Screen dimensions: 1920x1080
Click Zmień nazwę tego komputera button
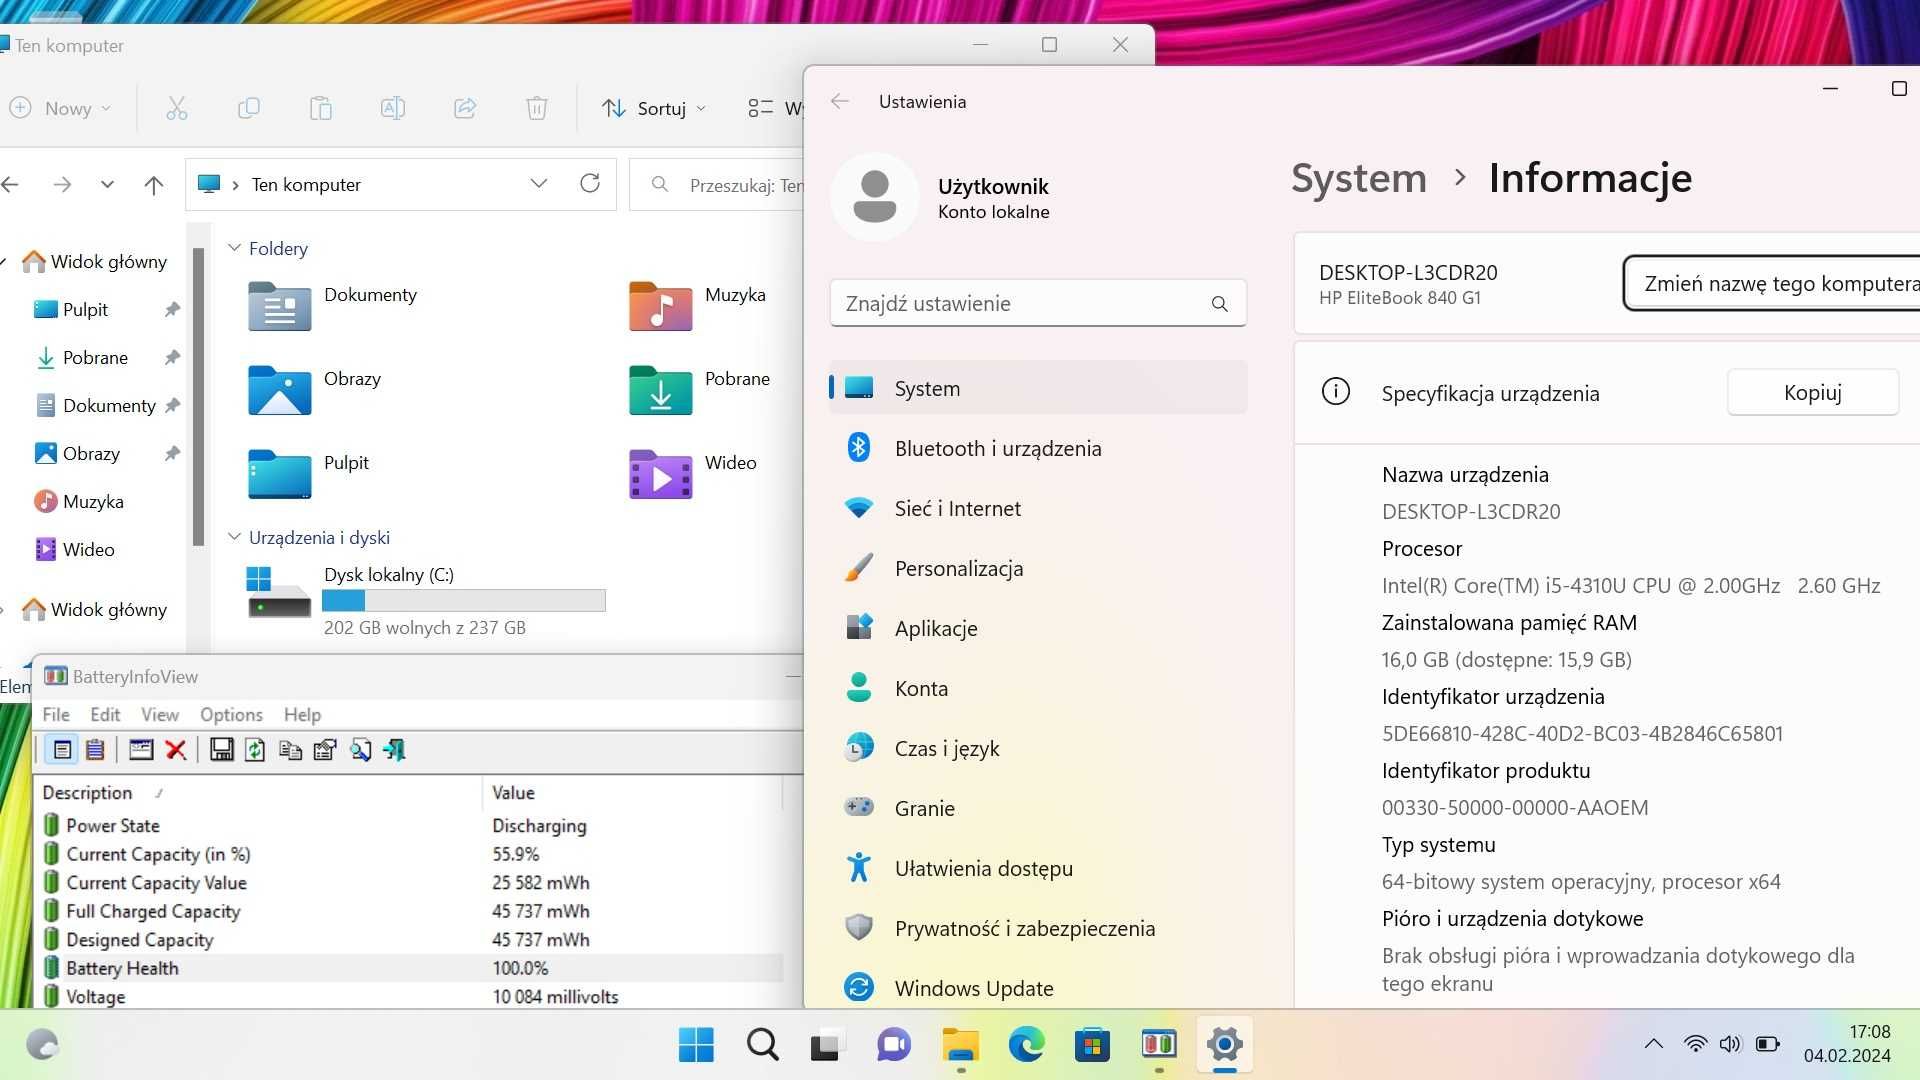click(1772, 283)
